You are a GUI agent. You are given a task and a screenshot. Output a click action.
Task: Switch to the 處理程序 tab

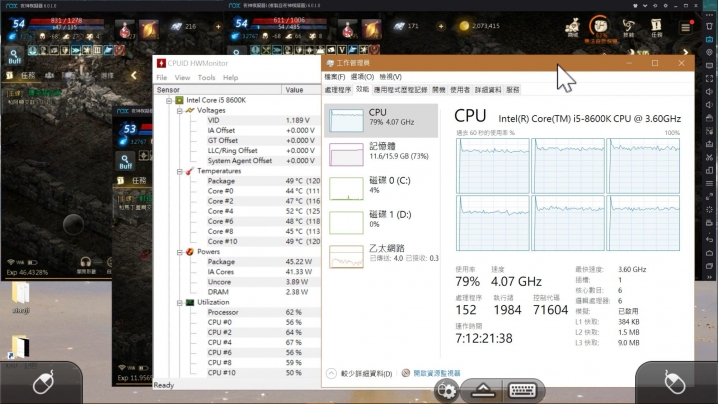click(x=338, y=90)
